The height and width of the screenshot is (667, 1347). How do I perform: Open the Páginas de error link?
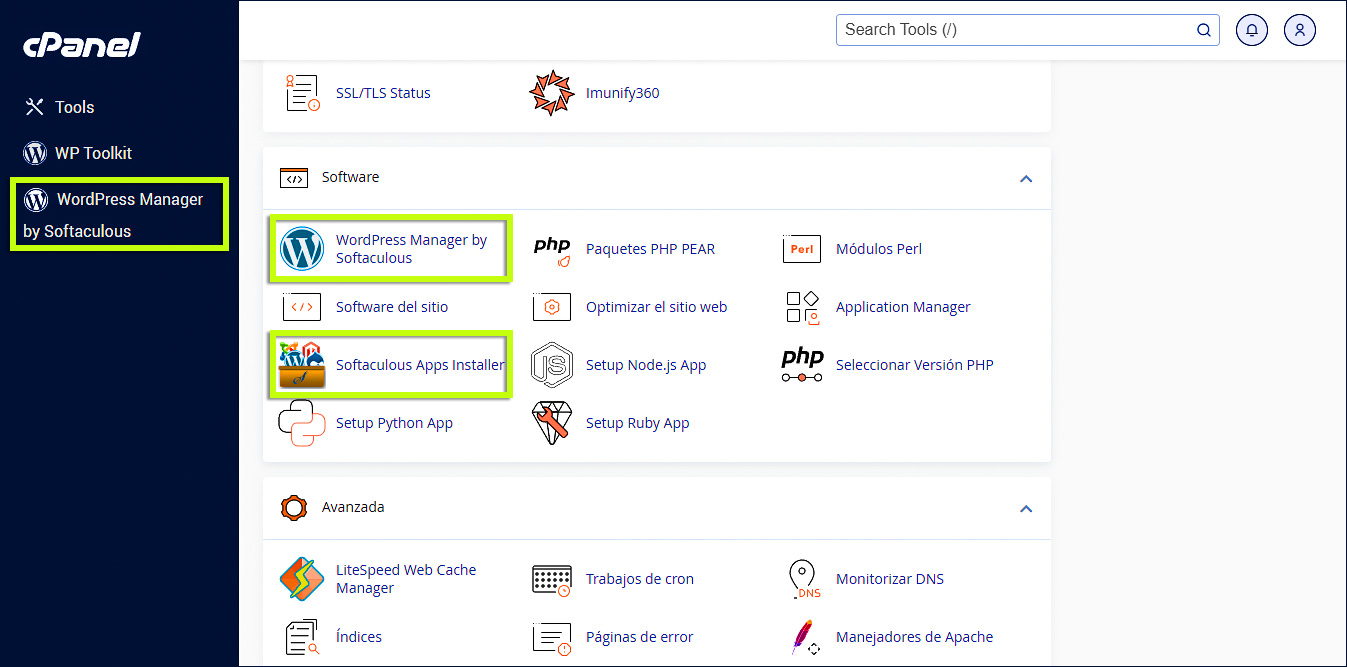tap(640, 637)
